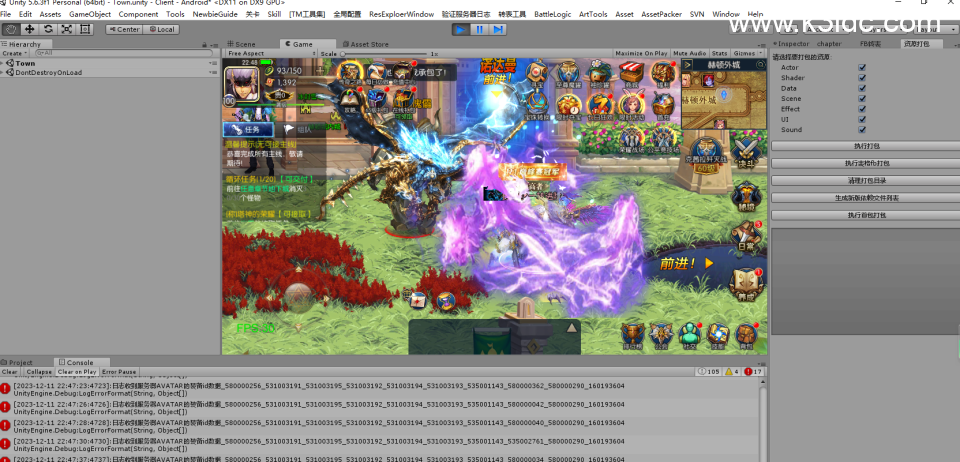Switch to the Asset Store tab
The height and width of the screenshot is (462, 960).
point(366,44)
